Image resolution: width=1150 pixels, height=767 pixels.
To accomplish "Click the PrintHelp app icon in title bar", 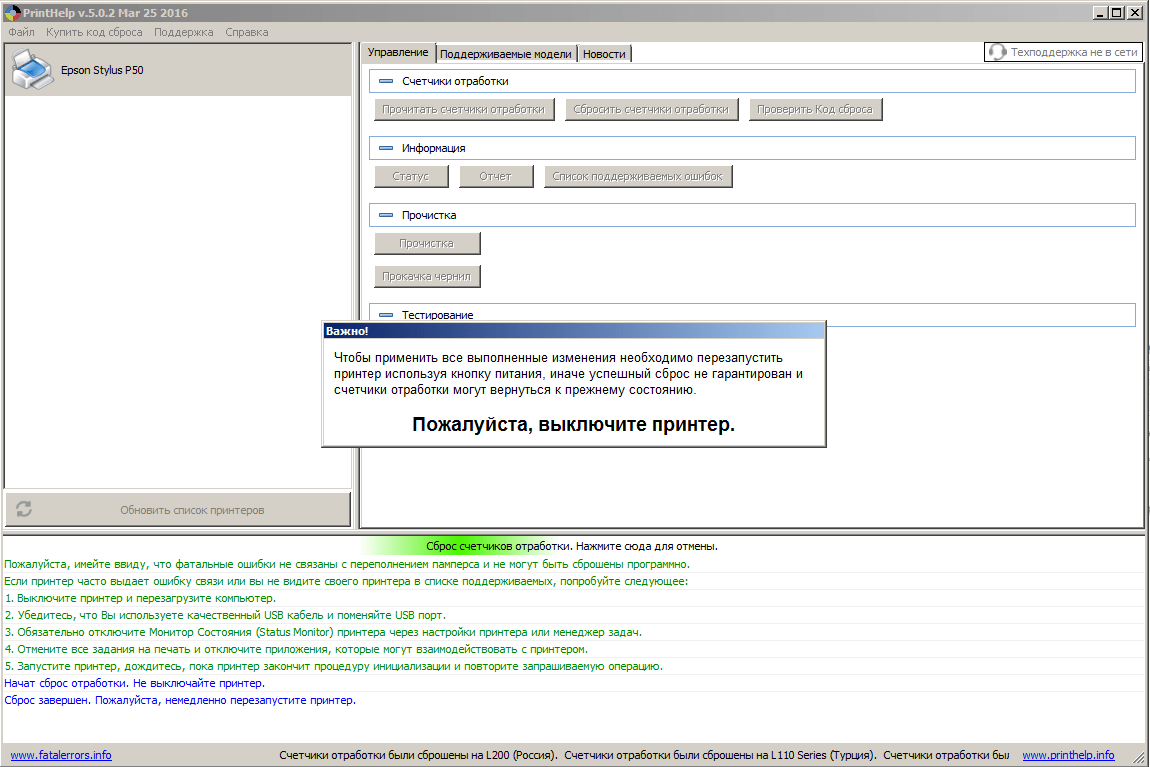I will coord(12,12).
